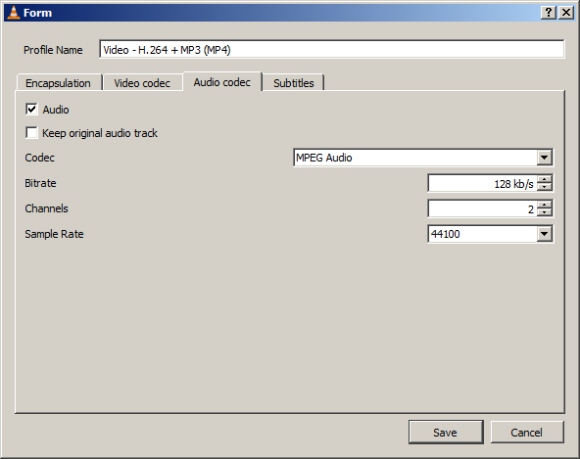
Task: Go to the Subtitles tab
Action: (294, 83)
